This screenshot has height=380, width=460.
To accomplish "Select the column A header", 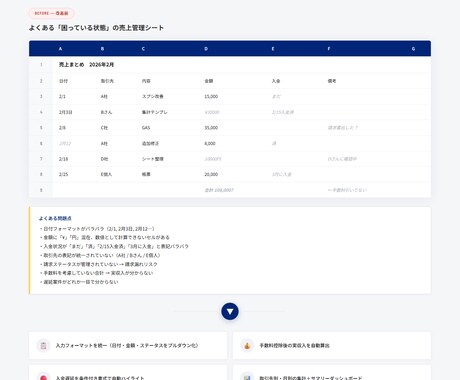I will click(x=60, y=49).
